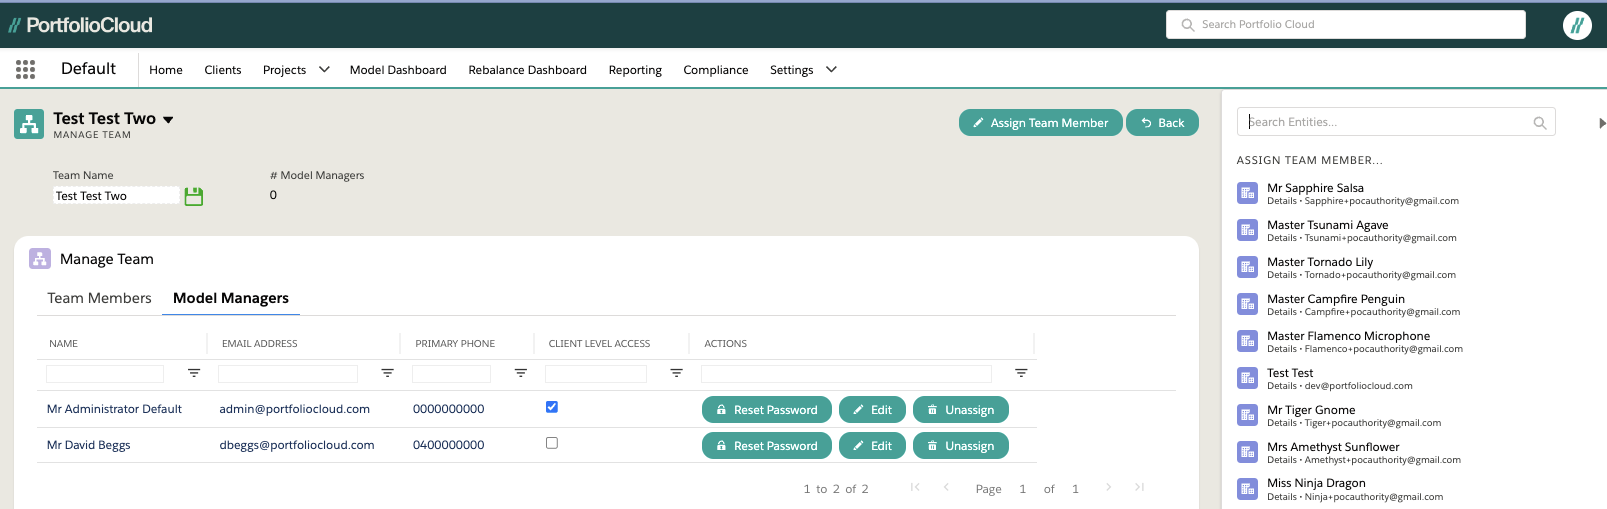Click the entity icon beside Test Test
Viewport: 1607px width, 509px height.
[1247, 378]
